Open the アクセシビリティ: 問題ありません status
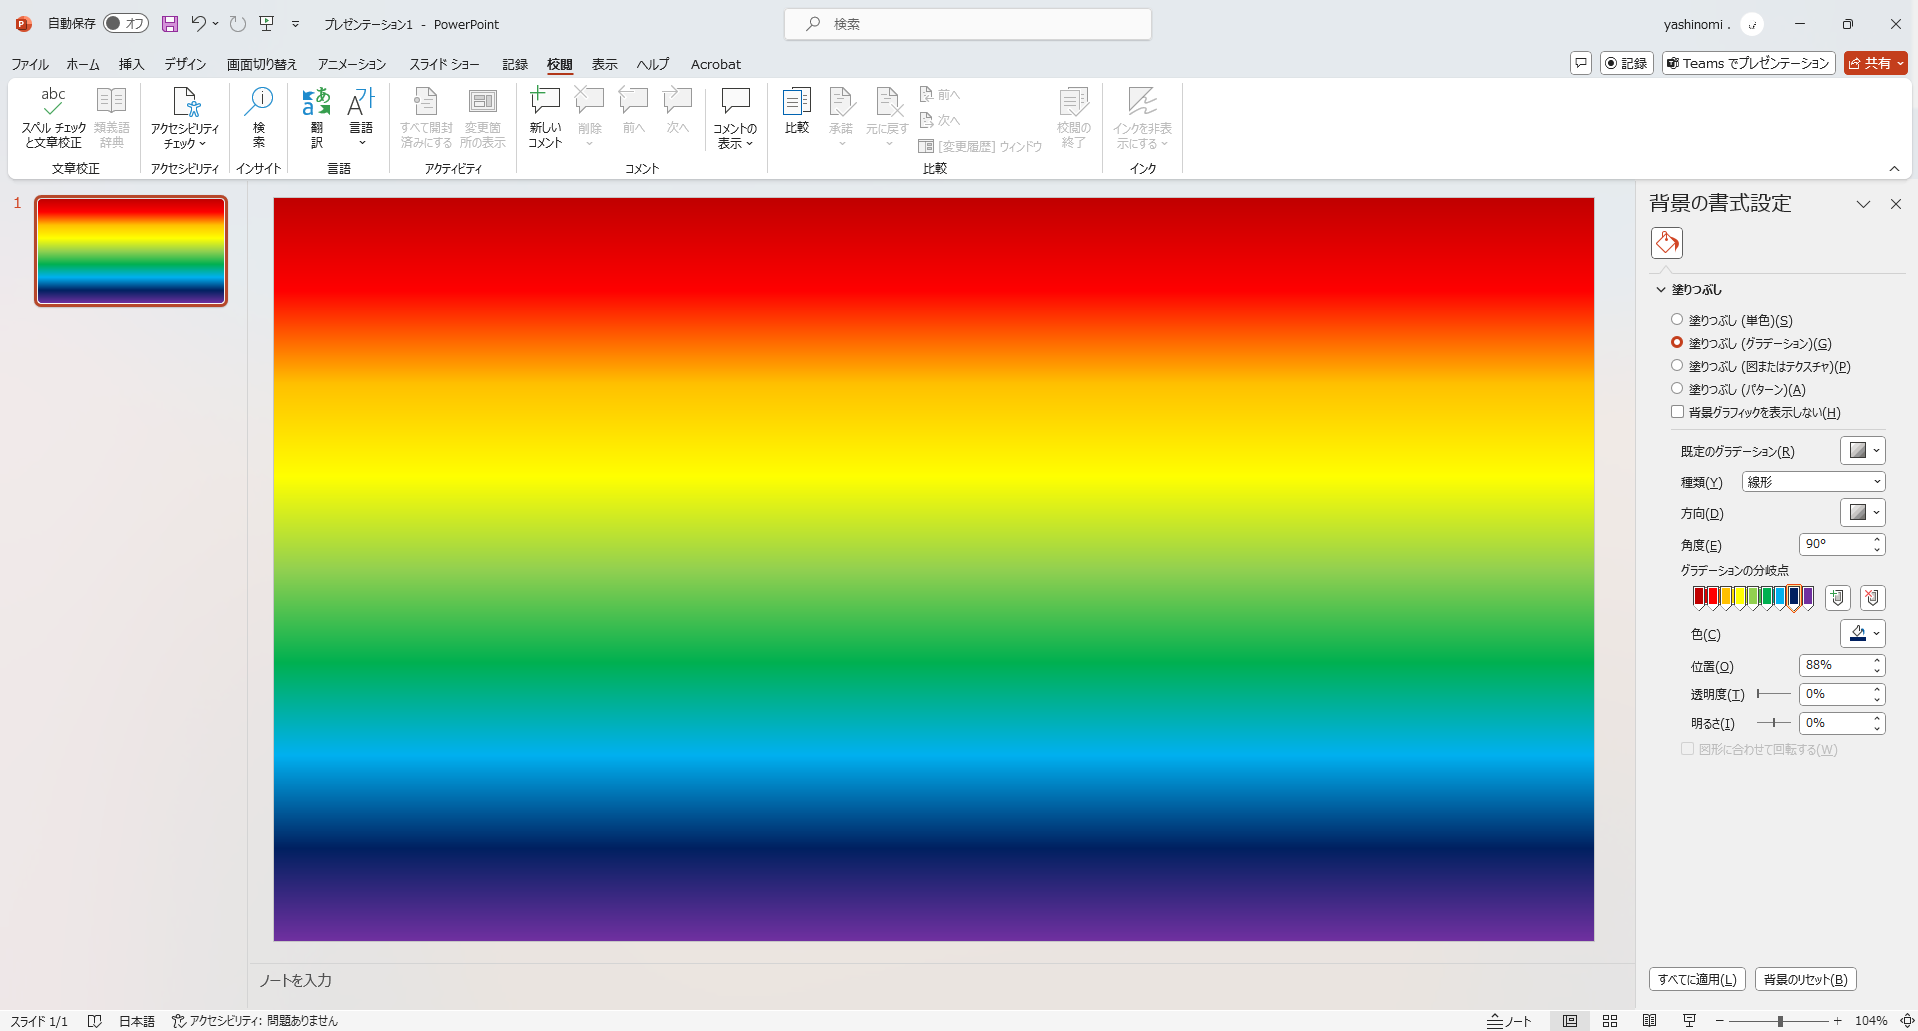This screenshot has width=1918, height=1031. tap(255, 1021)
